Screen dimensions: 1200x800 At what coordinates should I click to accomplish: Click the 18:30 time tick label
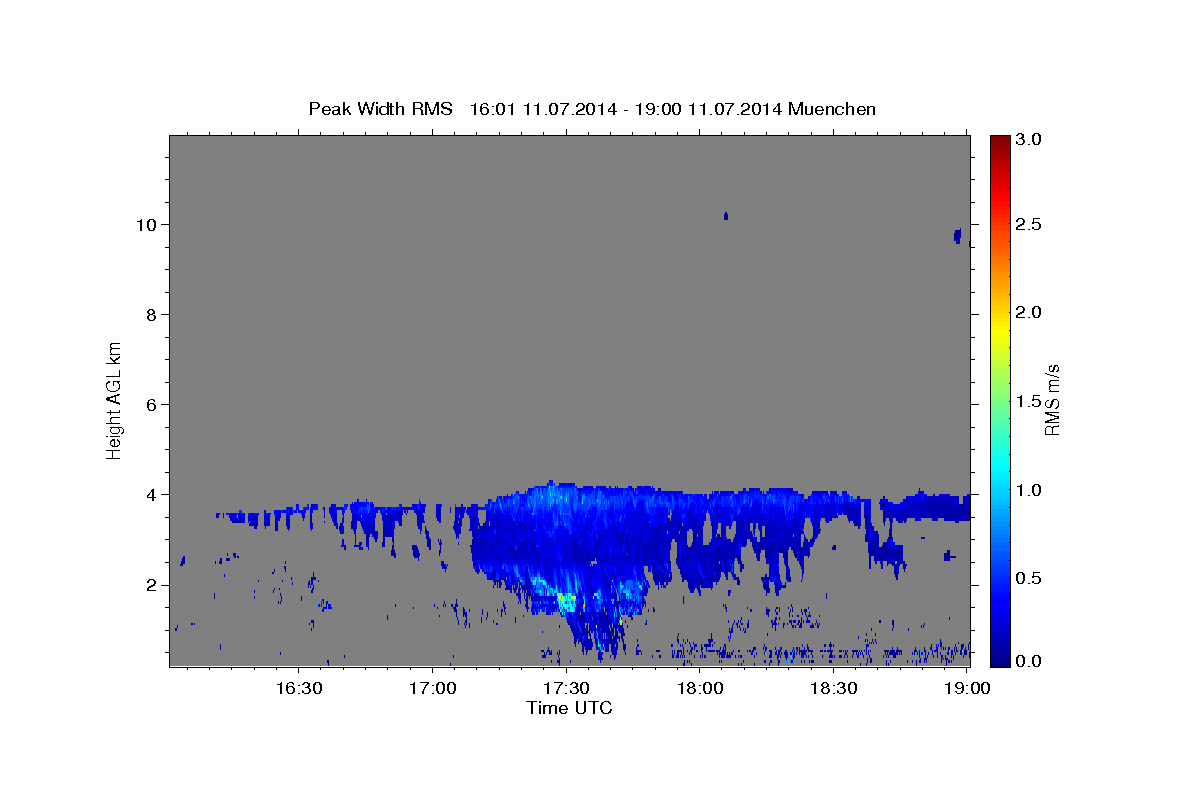pyautogui.click(x=833, y=688)
